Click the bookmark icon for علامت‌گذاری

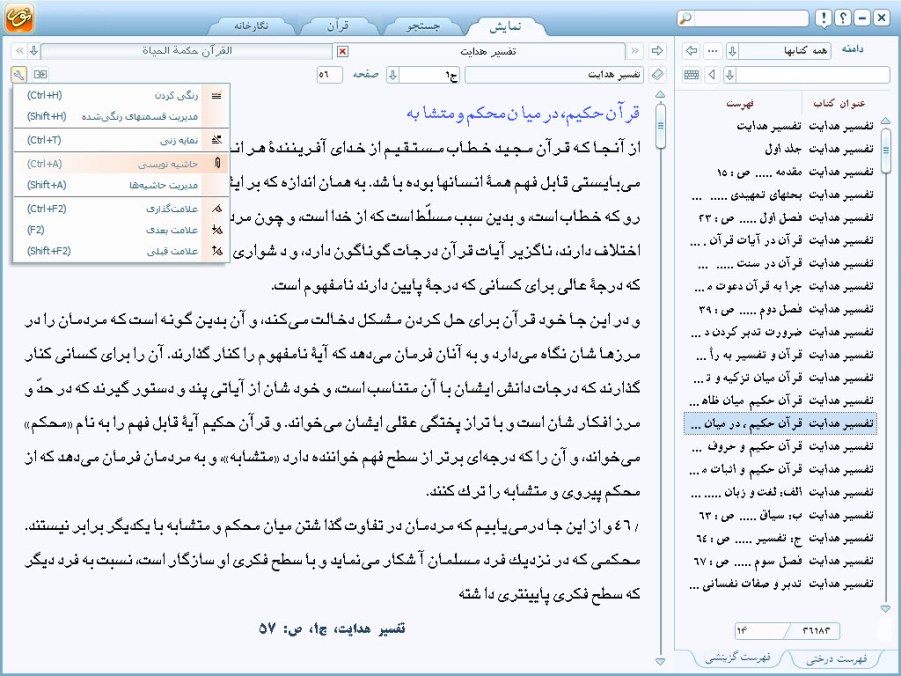(217, 209)
